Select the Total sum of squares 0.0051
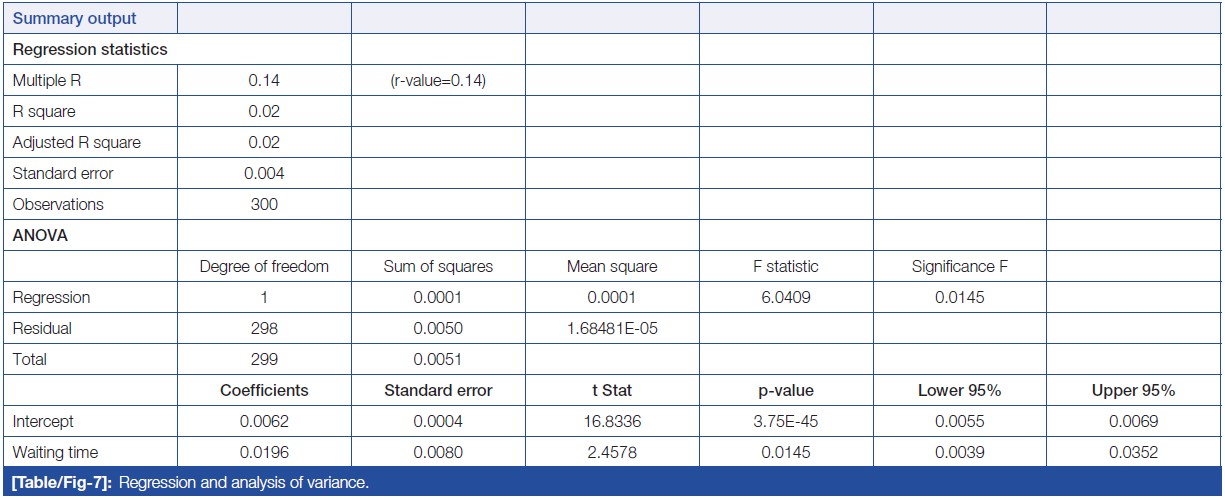 point(438,359)
